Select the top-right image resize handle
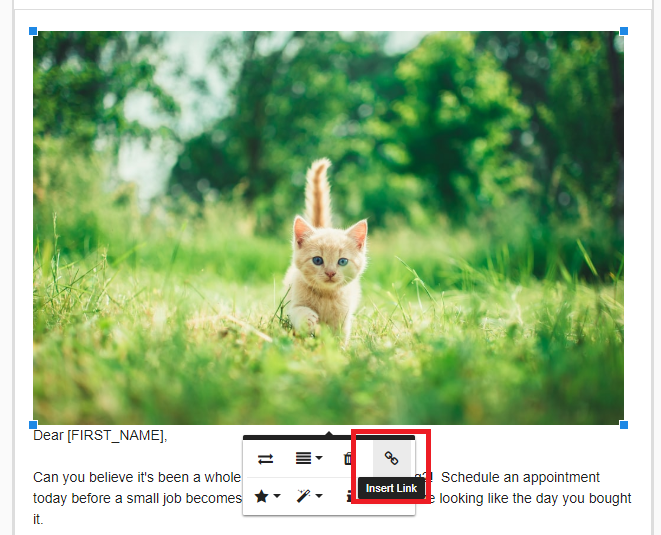This screenshot has width=661, height=535. (624, 31)
